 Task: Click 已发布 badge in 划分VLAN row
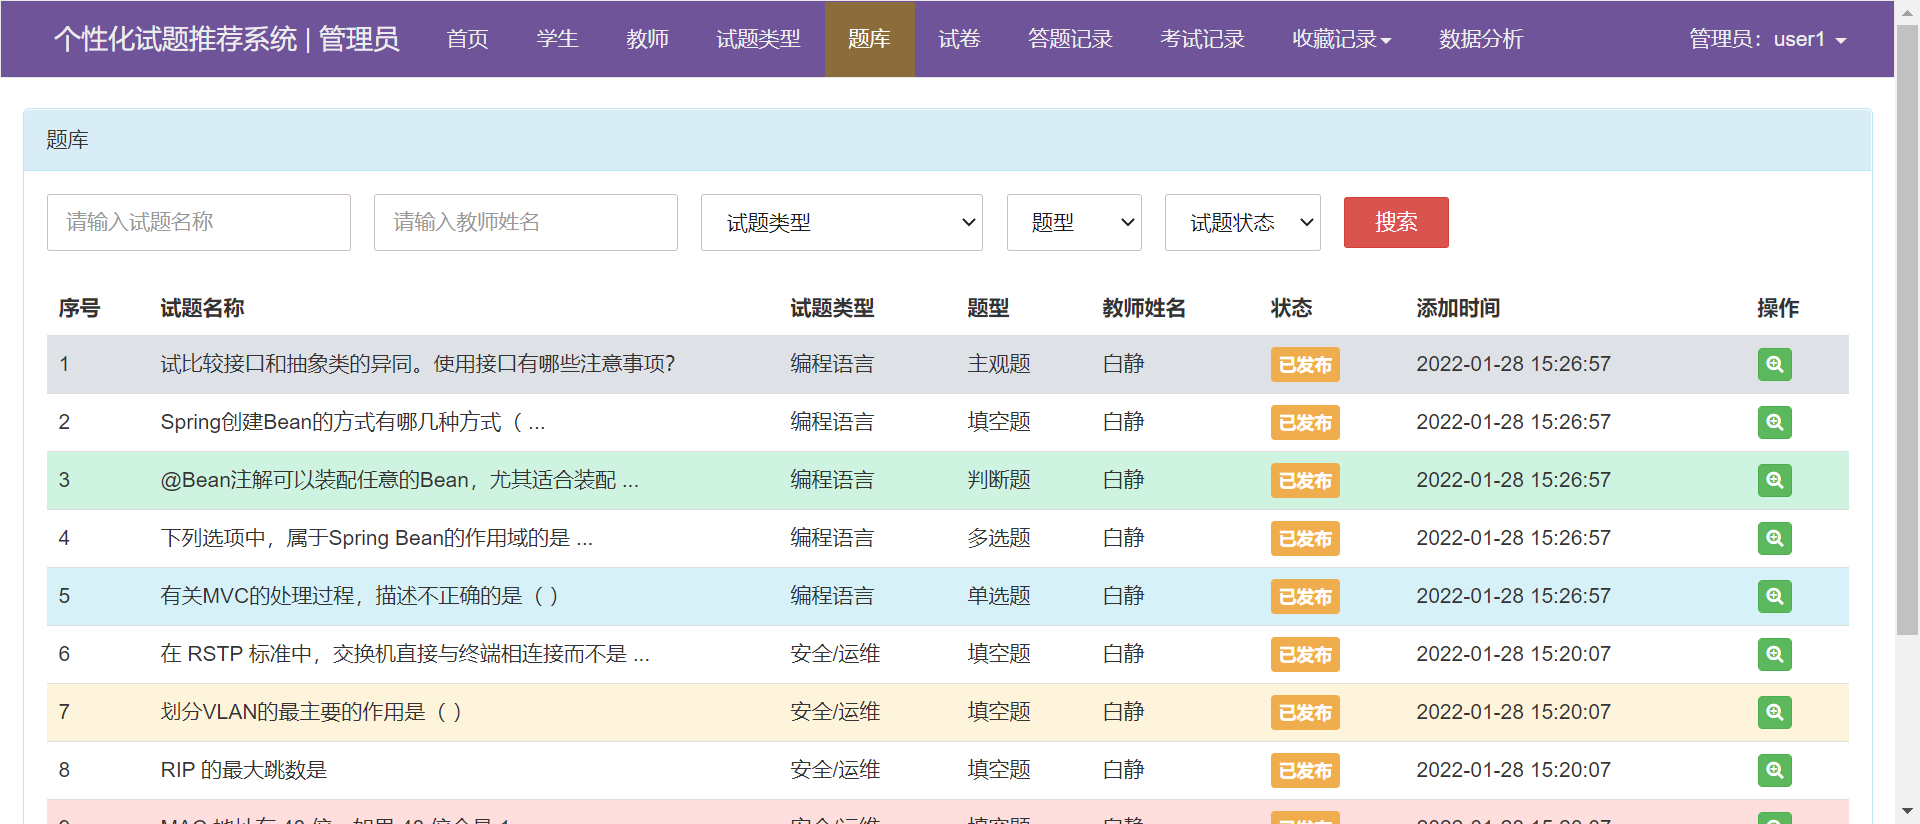pyautogui.click(x=1305, y=713)
